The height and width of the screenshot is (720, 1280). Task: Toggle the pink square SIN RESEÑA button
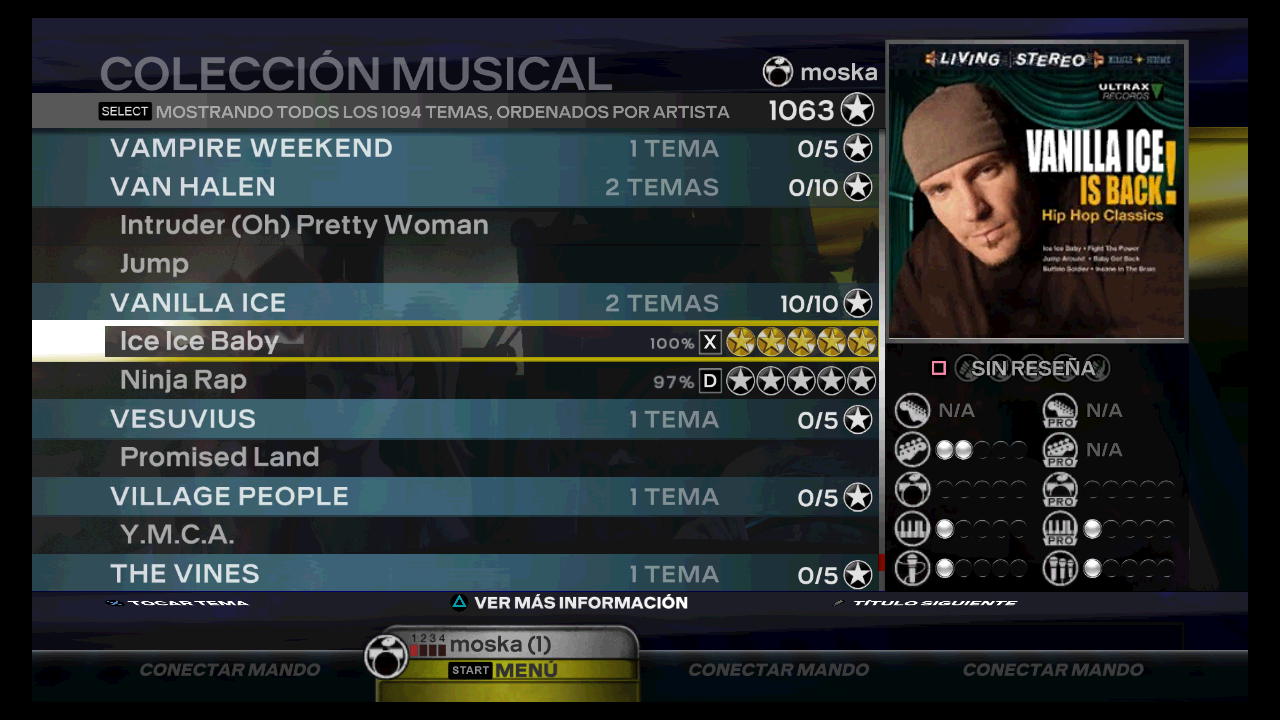coord(939,368)
